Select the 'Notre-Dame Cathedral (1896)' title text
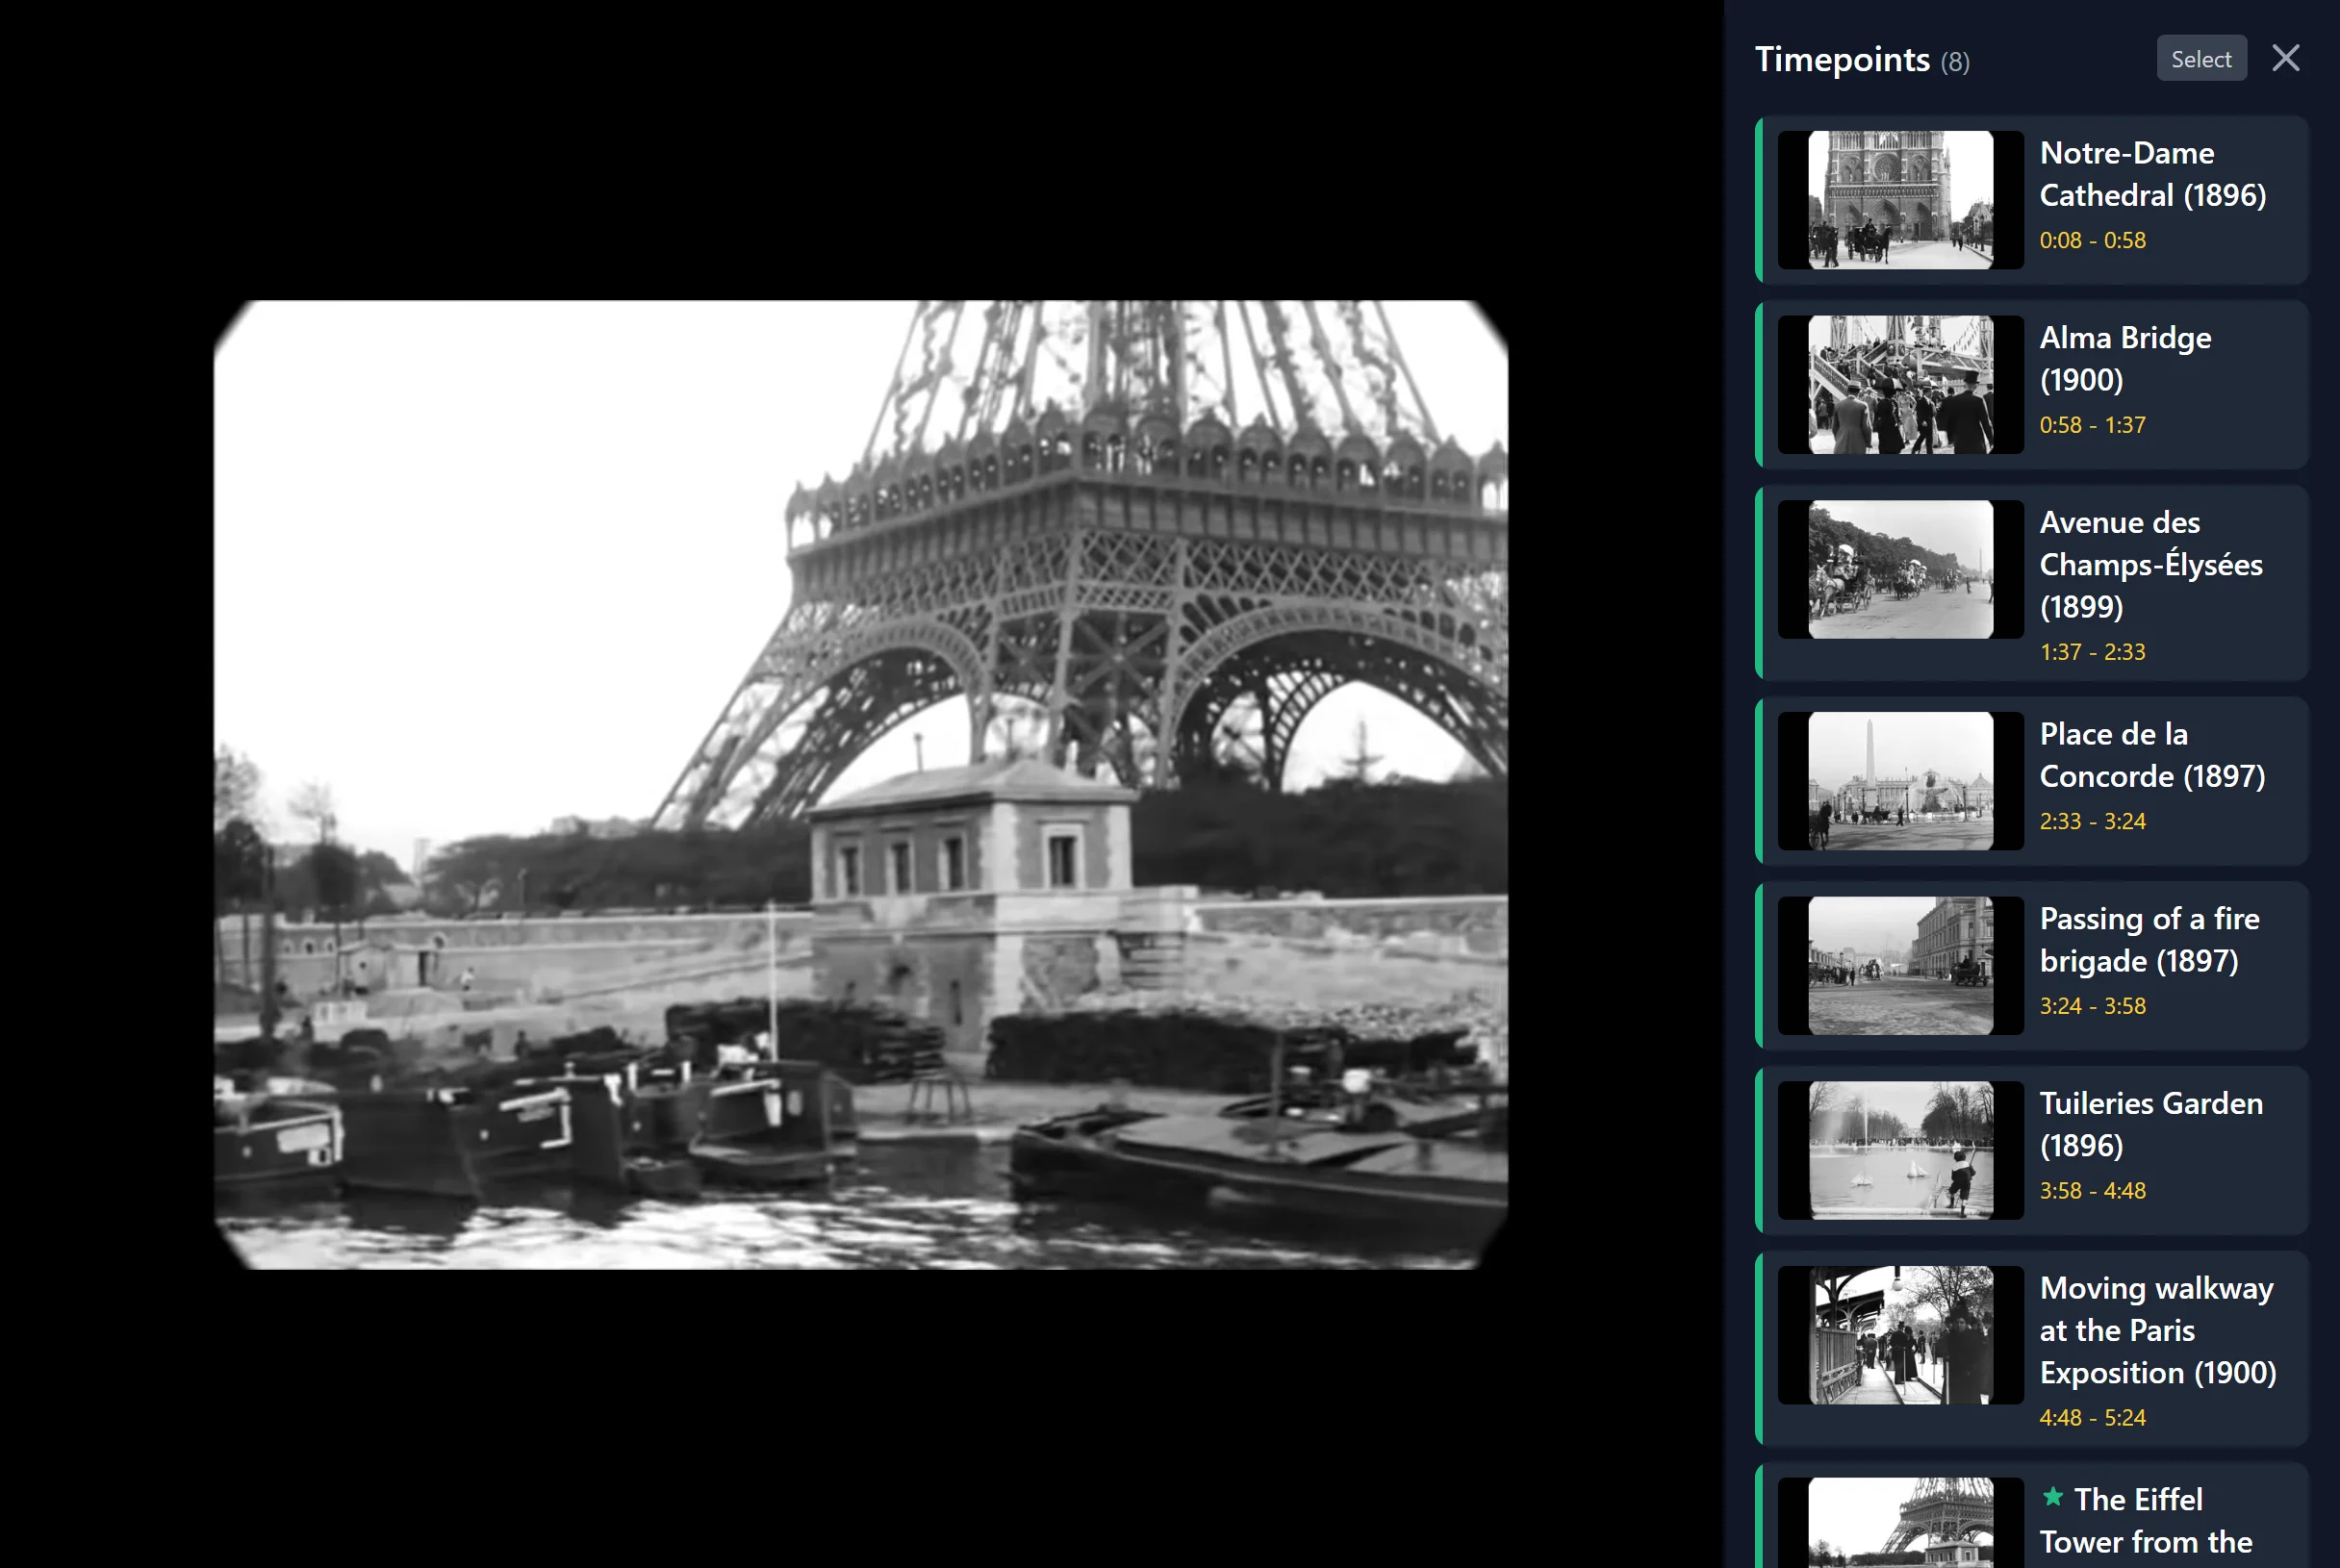The width and height of the screenshot is (2340, 1568). (x=2153, y=174)
